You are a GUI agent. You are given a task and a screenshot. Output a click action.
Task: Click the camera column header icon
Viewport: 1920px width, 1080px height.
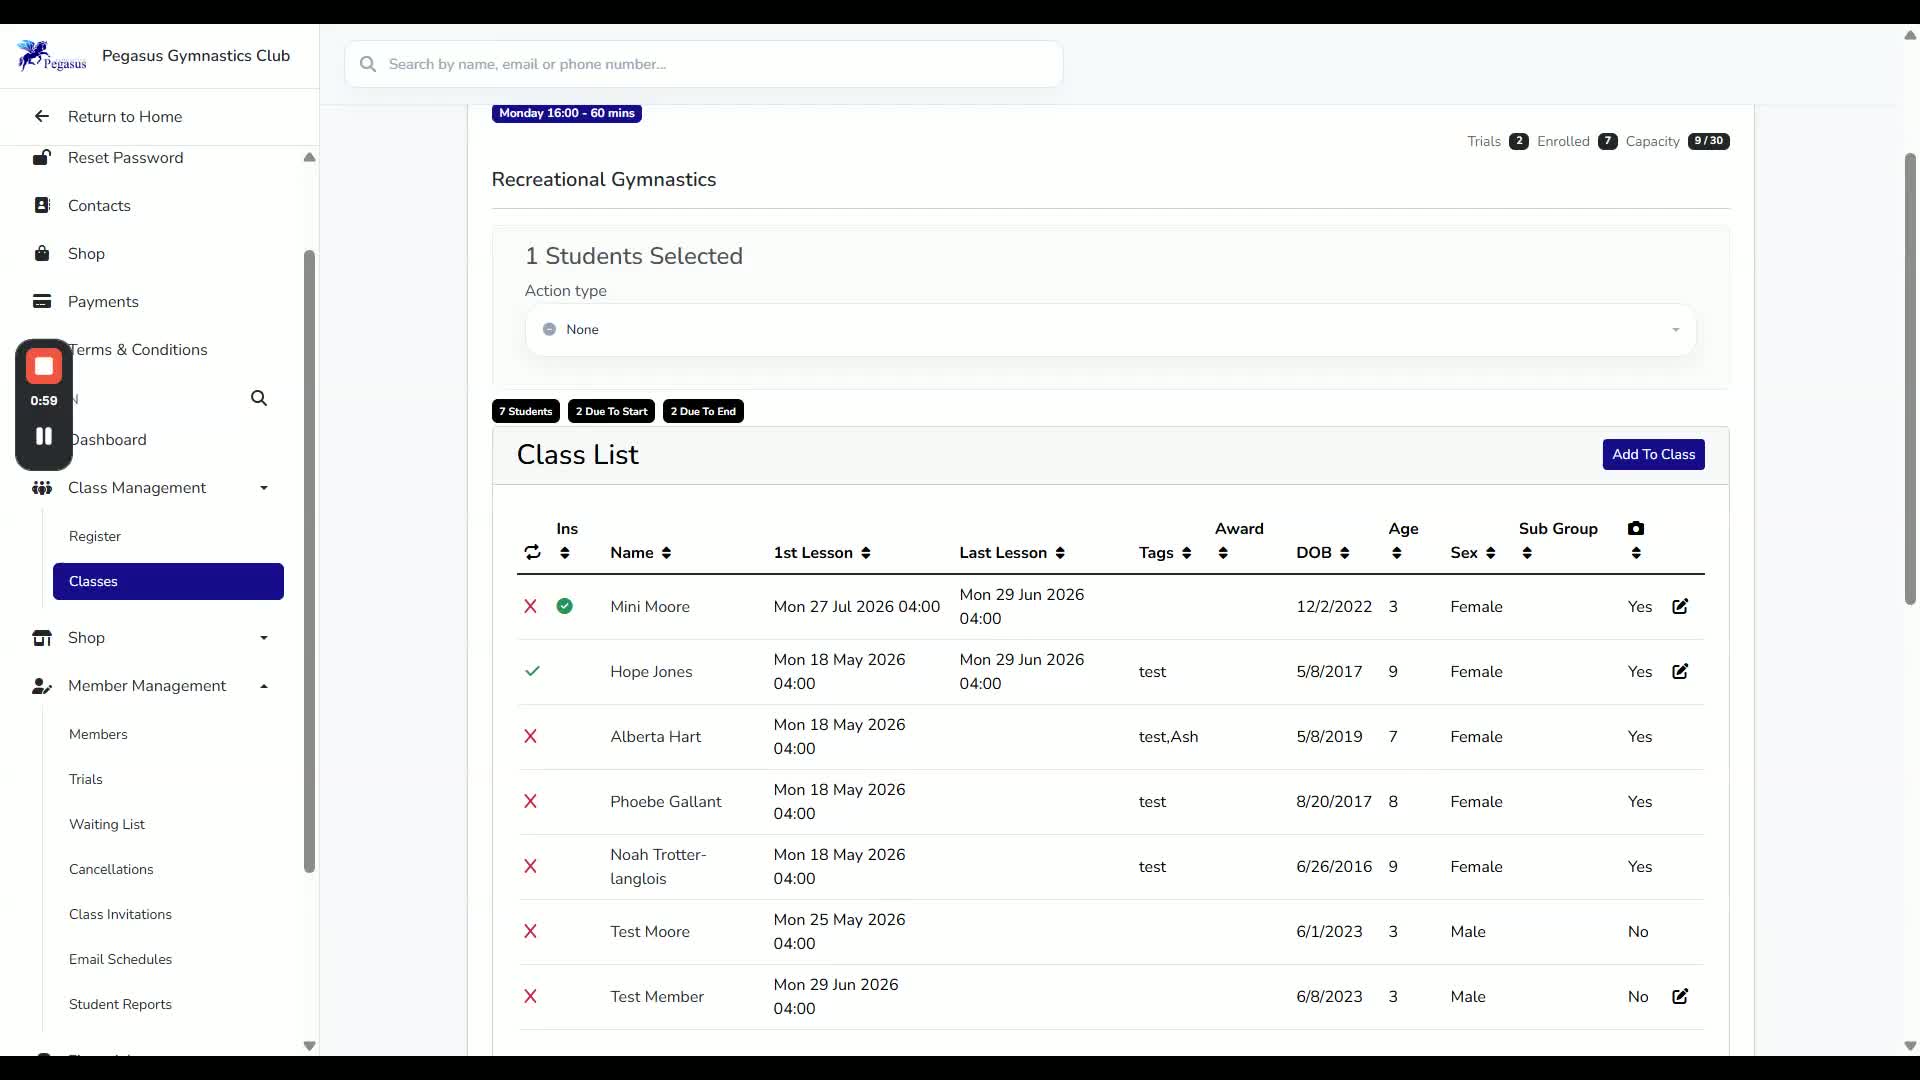pos(1636,528)
